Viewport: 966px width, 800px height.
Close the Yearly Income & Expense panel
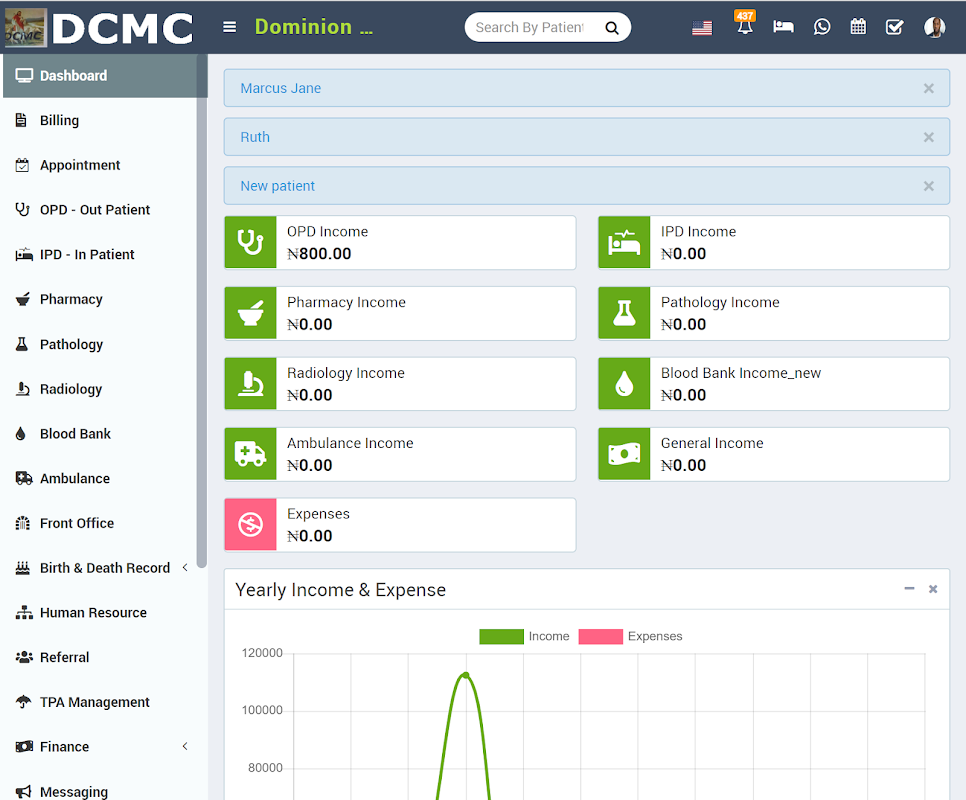(x=933, y=589)
